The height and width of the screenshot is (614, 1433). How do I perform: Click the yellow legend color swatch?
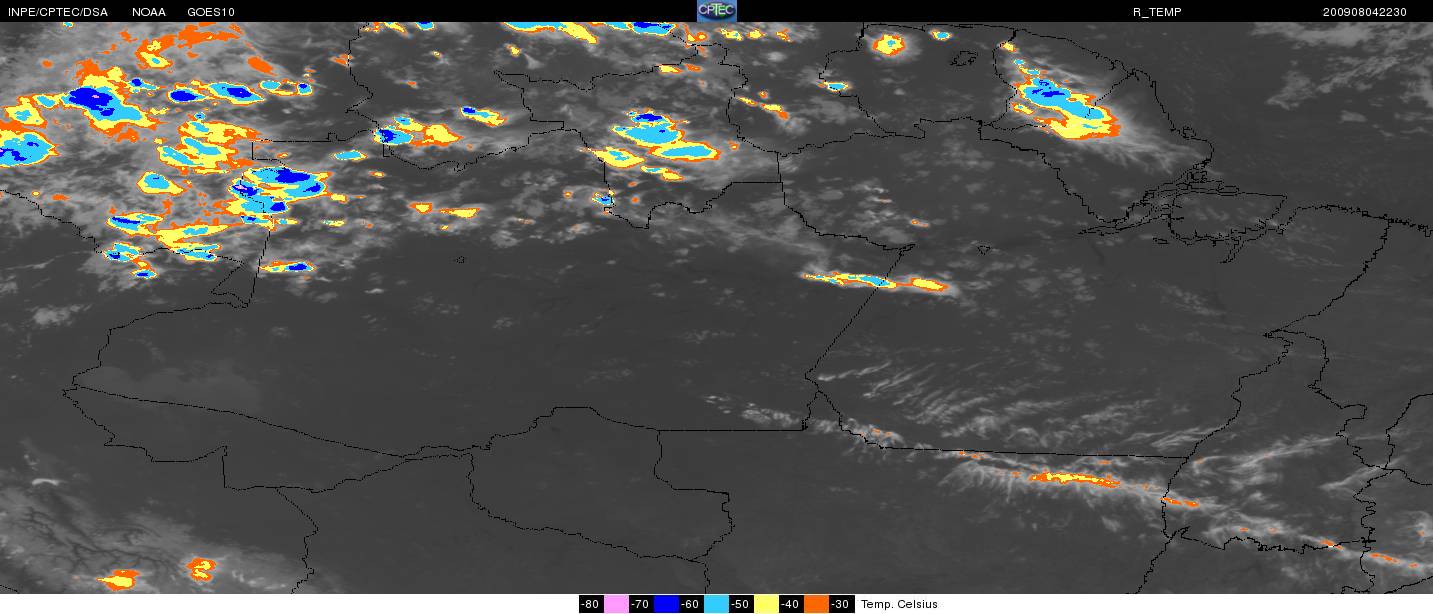tap(766, 604)
